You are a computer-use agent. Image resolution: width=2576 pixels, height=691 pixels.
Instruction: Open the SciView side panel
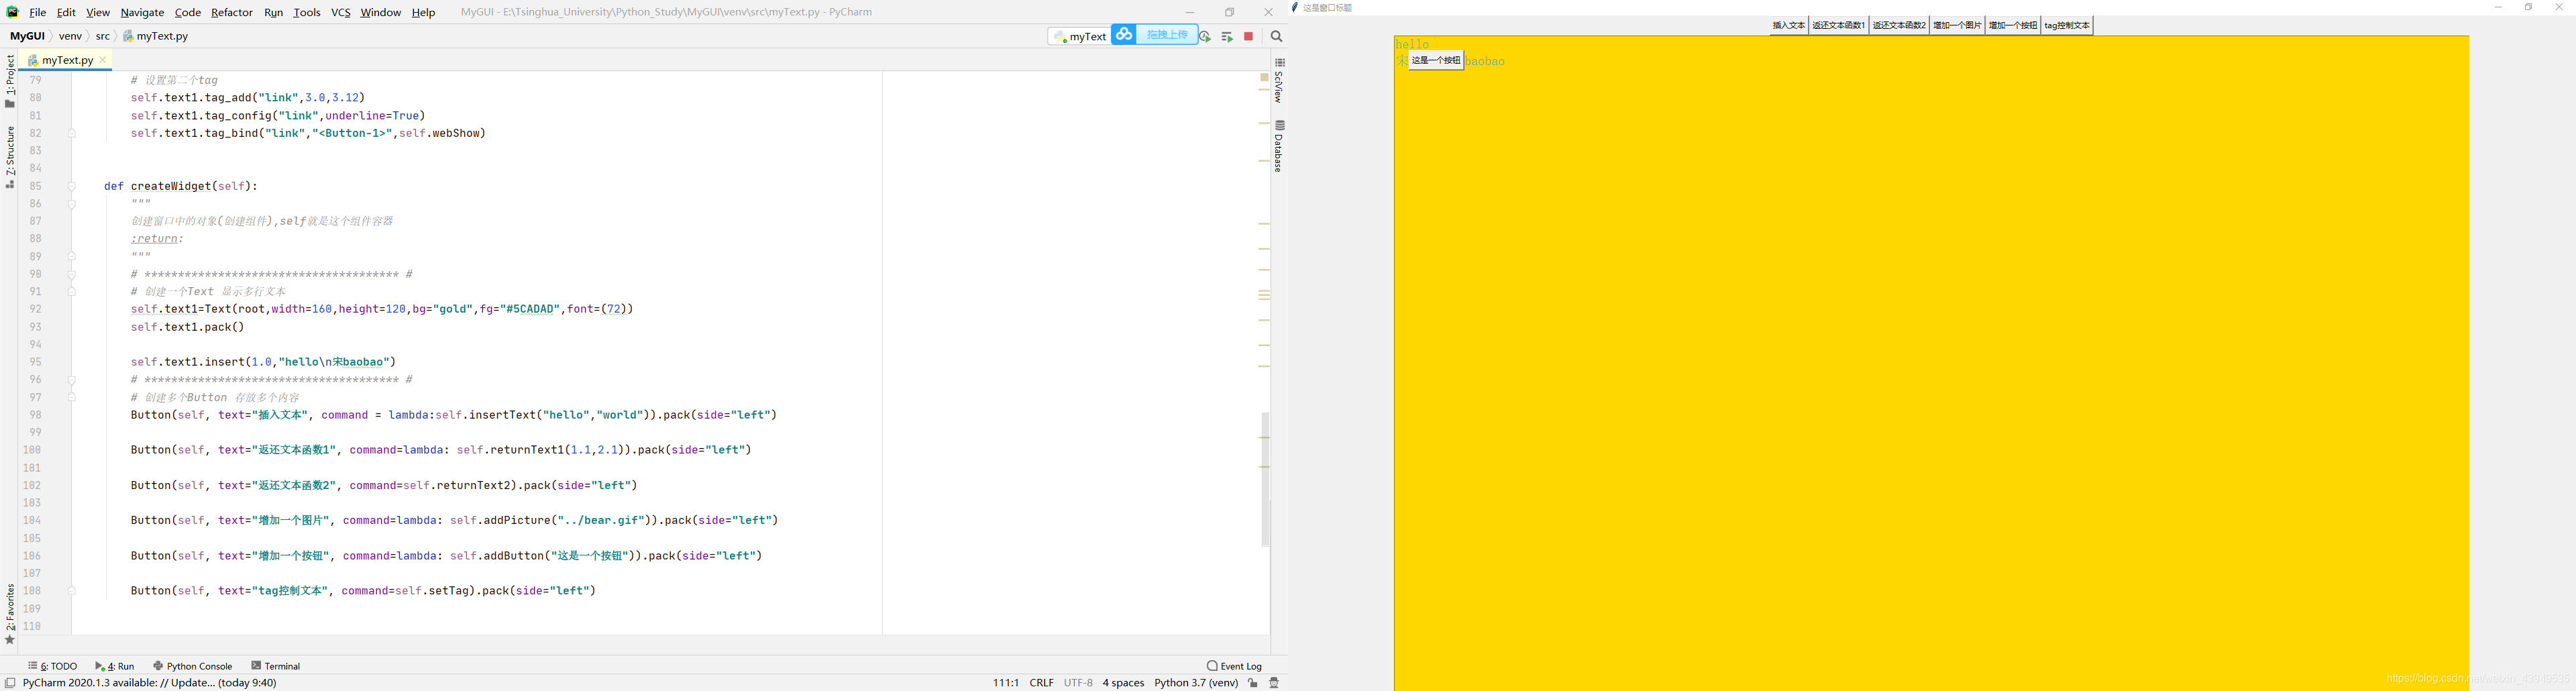click(x=1279, y=81)
